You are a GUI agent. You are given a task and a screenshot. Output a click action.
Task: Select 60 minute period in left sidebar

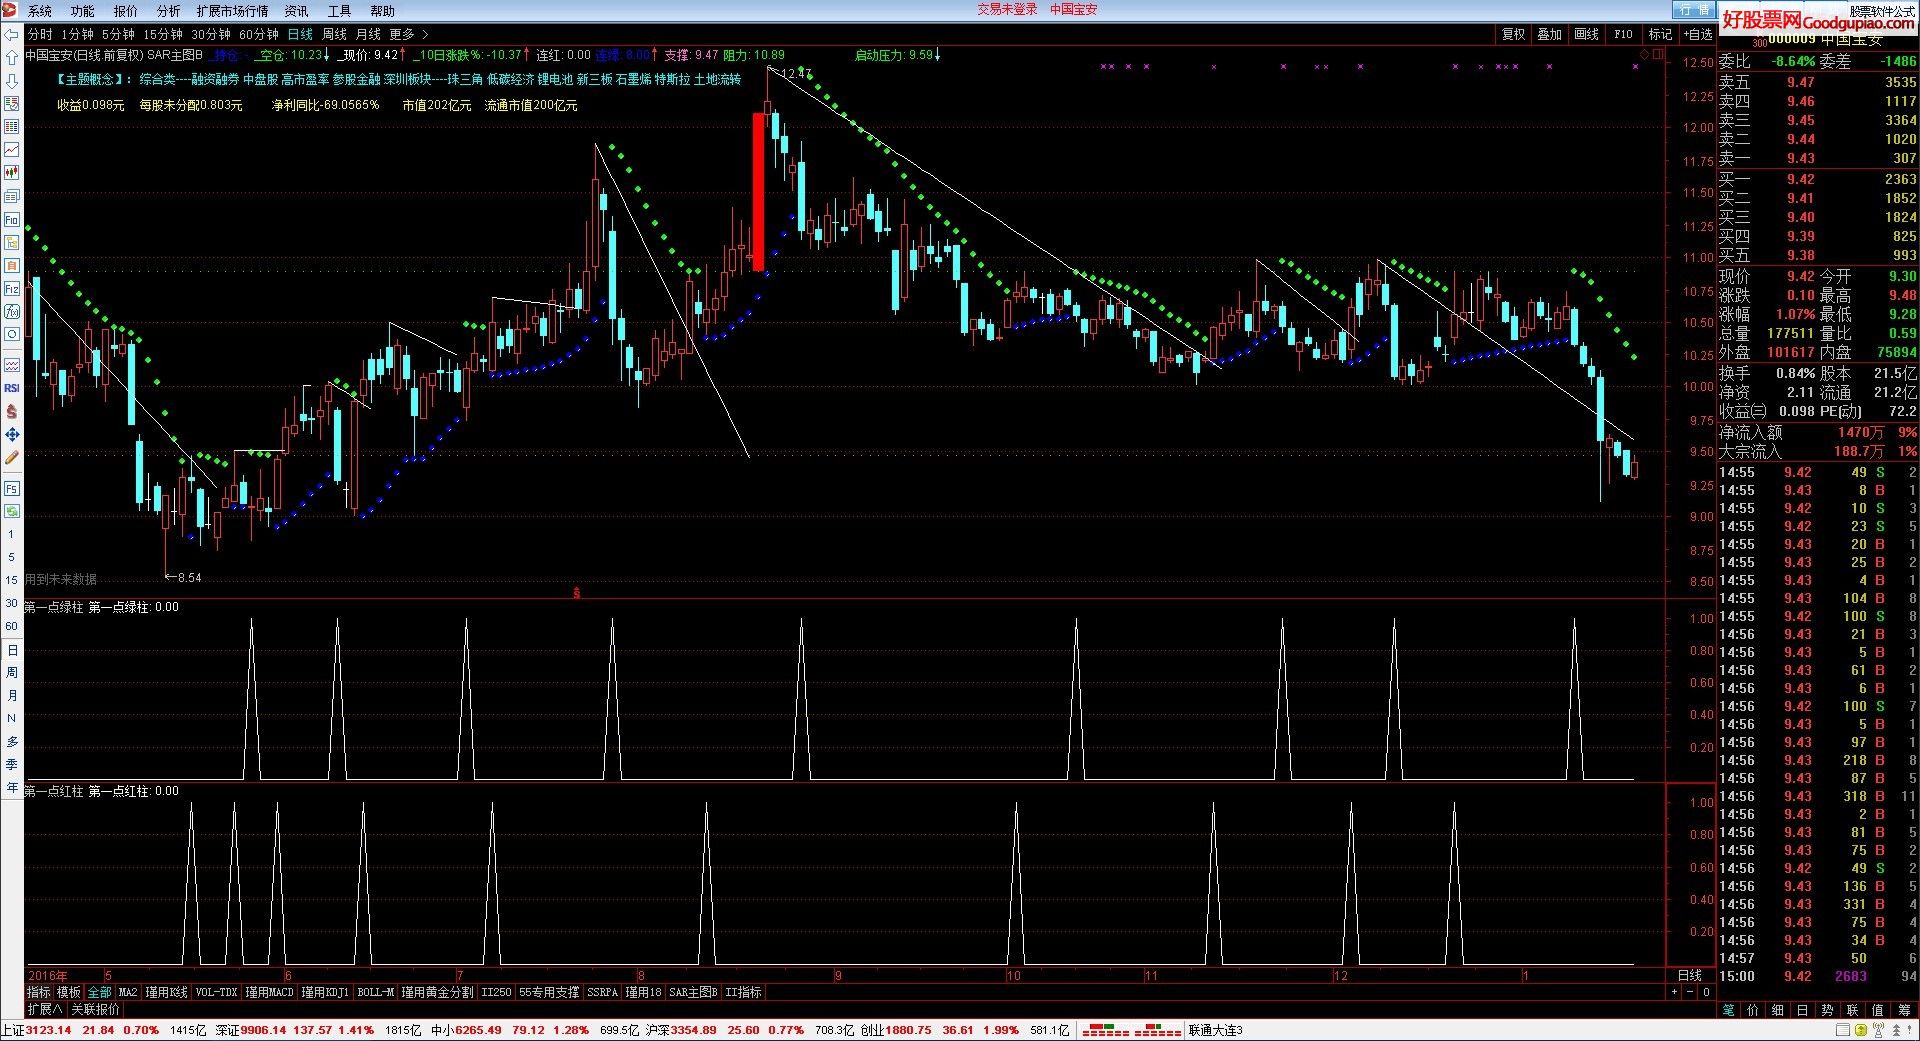[12, 626]
